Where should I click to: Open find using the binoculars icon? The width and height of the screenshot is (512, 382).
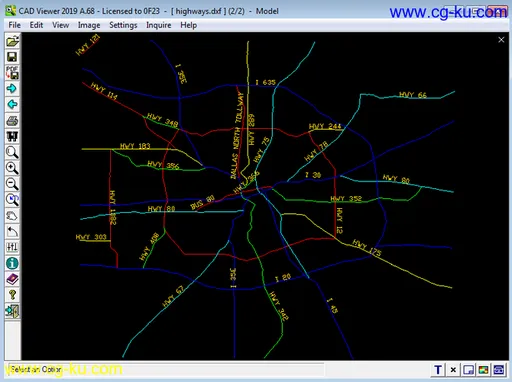pos(12,136)
